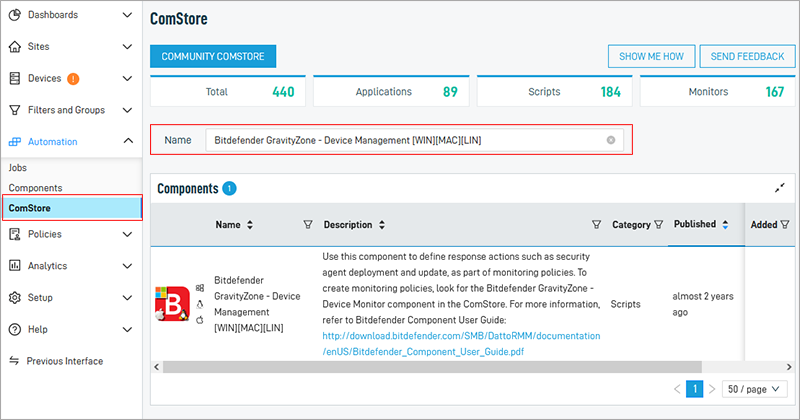Click the Components count badge

coord(230,188)
